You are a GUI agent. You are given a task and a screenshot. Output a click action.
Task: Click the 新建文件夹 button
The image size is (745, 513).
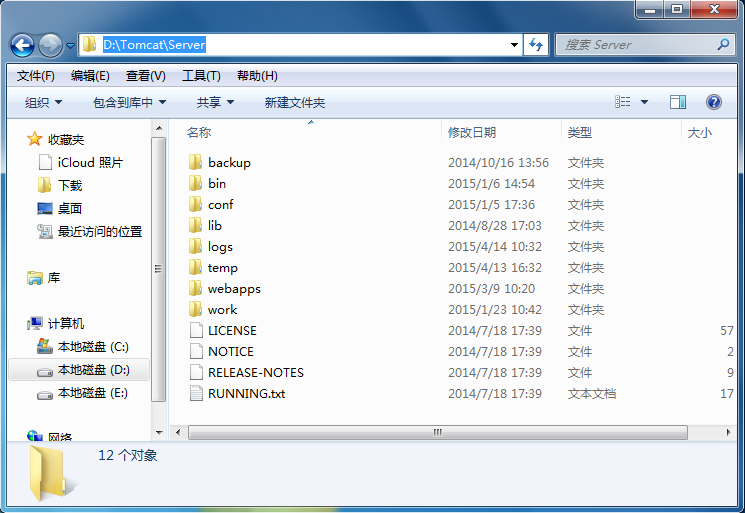pyautogui.click(x=295, y=102)
